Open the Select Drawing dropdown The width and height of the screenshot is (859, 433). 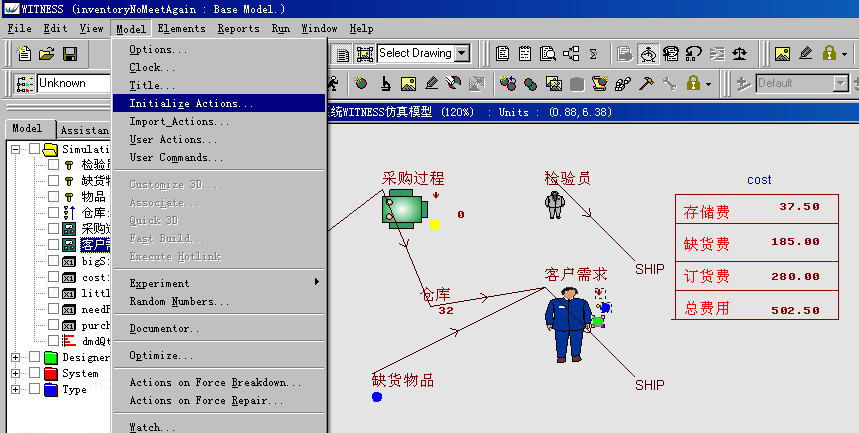[x=462, y=54]
